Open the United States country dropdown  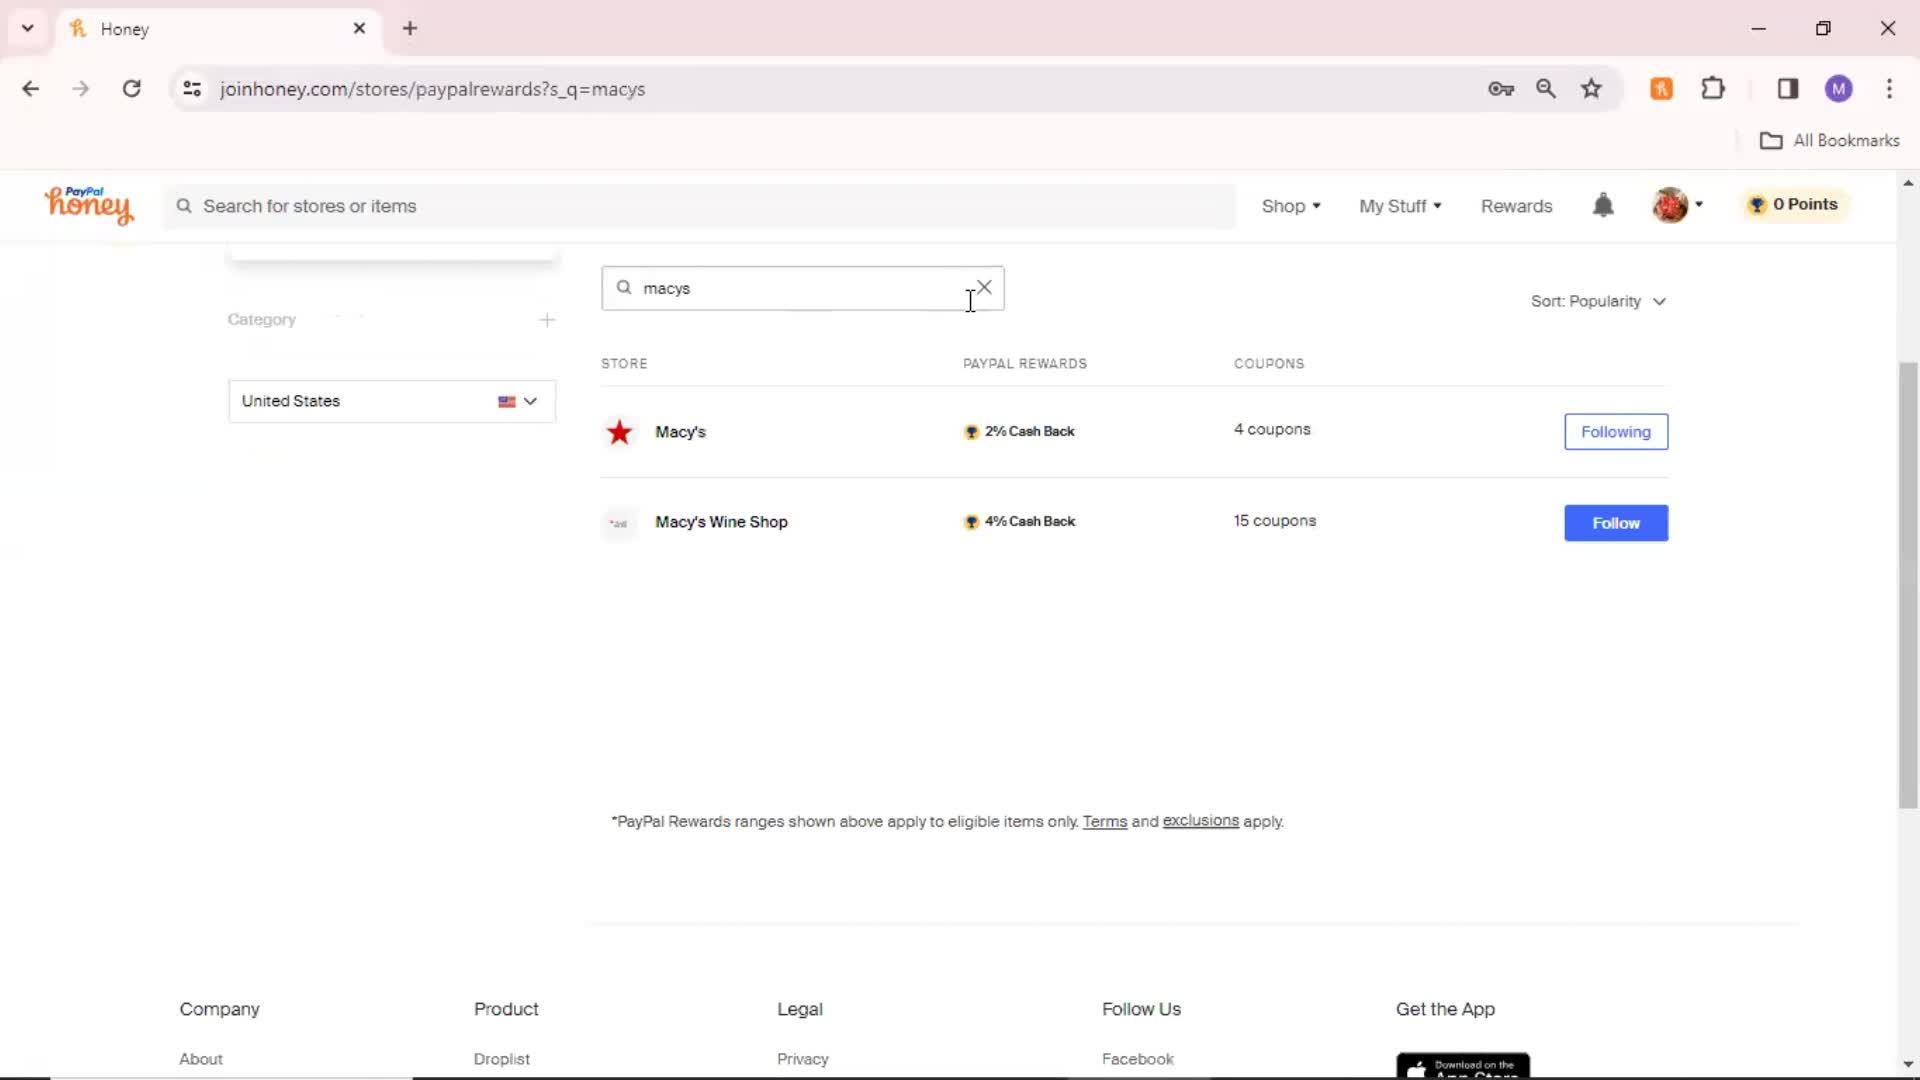pyautogui.click(x=392, y=401)
